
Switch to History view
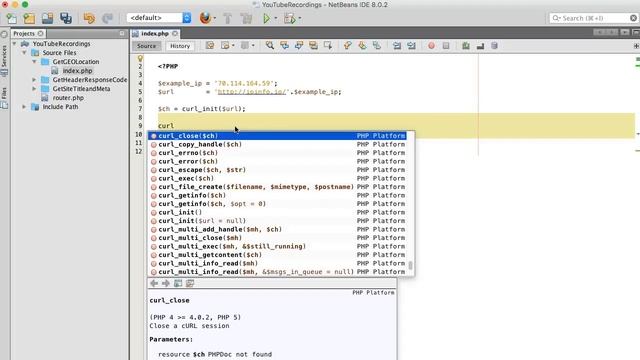[x=180, y=46]
